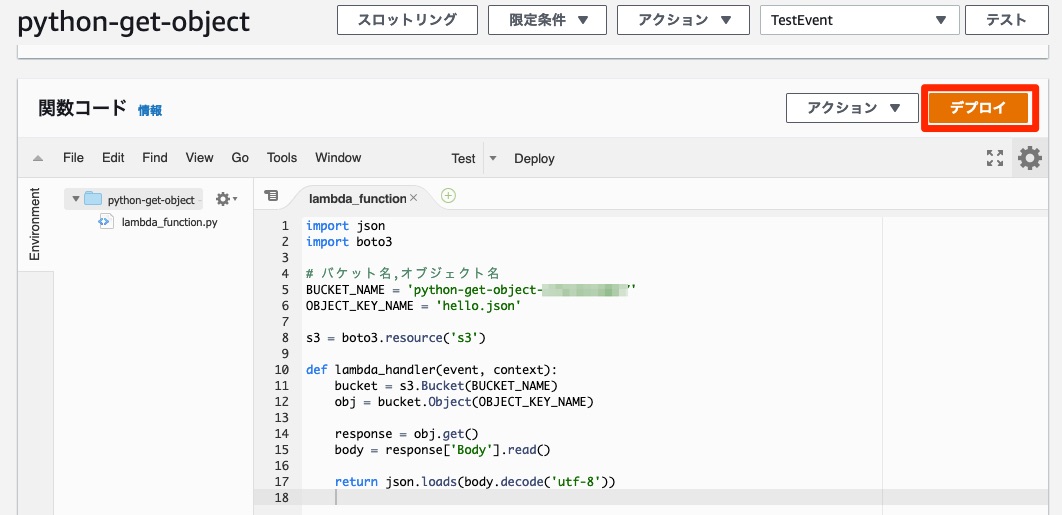Collapse the python-get-object folder tree
The height and width of the screenshot is (515, 1062).
click(75, 199)
